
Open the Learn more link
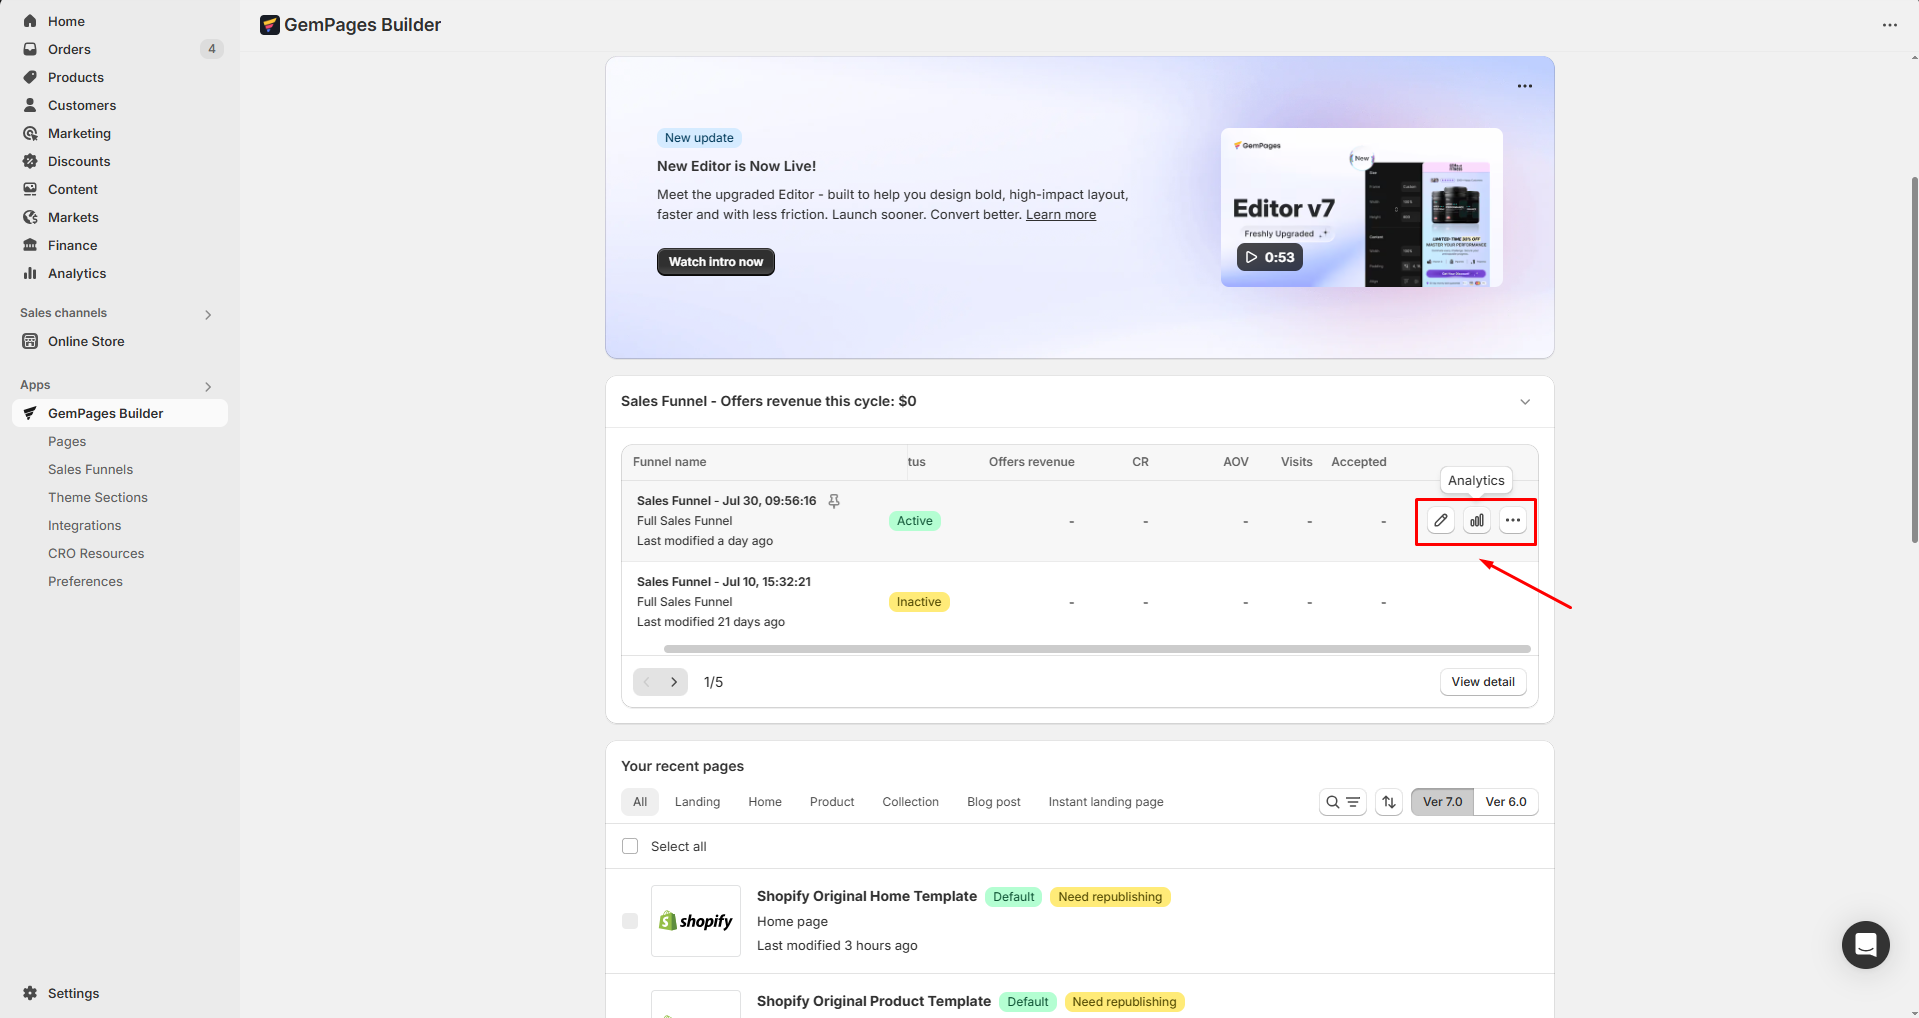tap(1060, 215)
